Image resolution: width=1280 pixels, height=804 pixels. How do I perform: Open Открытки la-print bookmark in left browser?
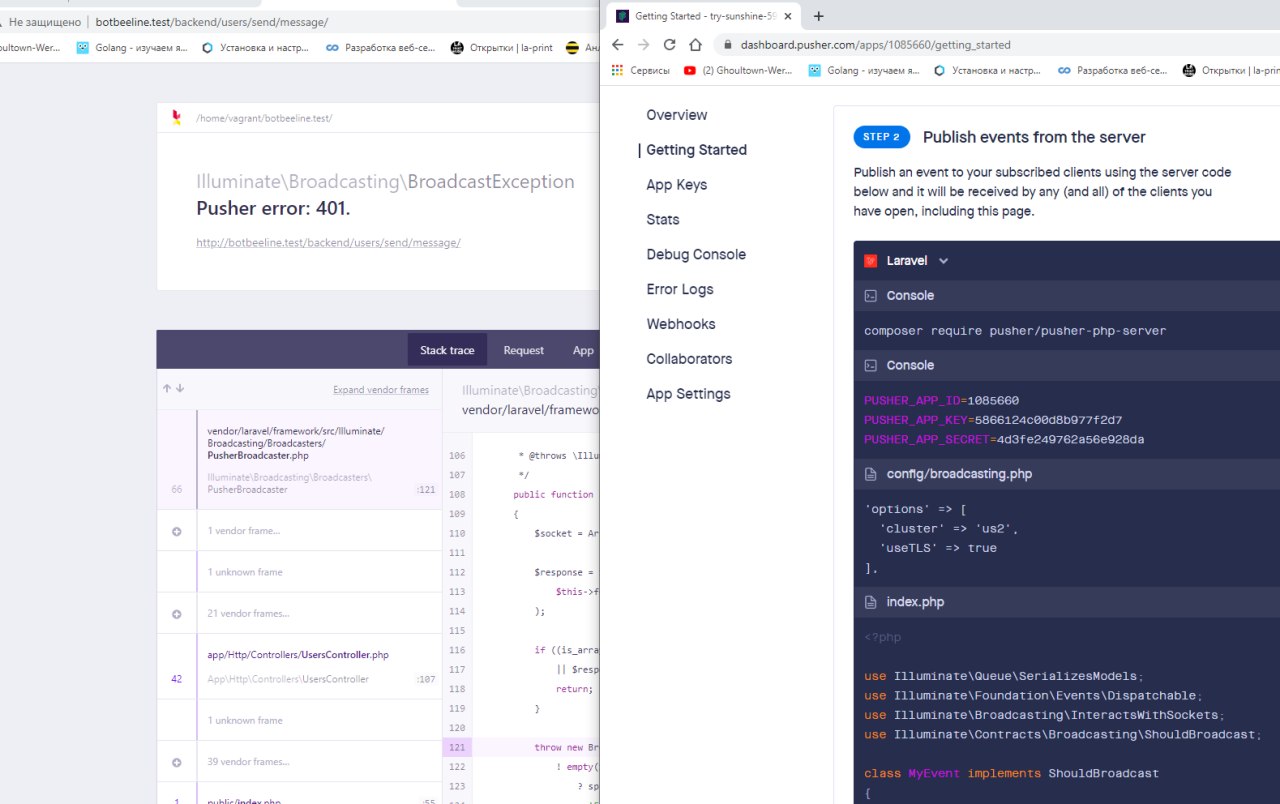pyautogui.click(x=503, y=47)
